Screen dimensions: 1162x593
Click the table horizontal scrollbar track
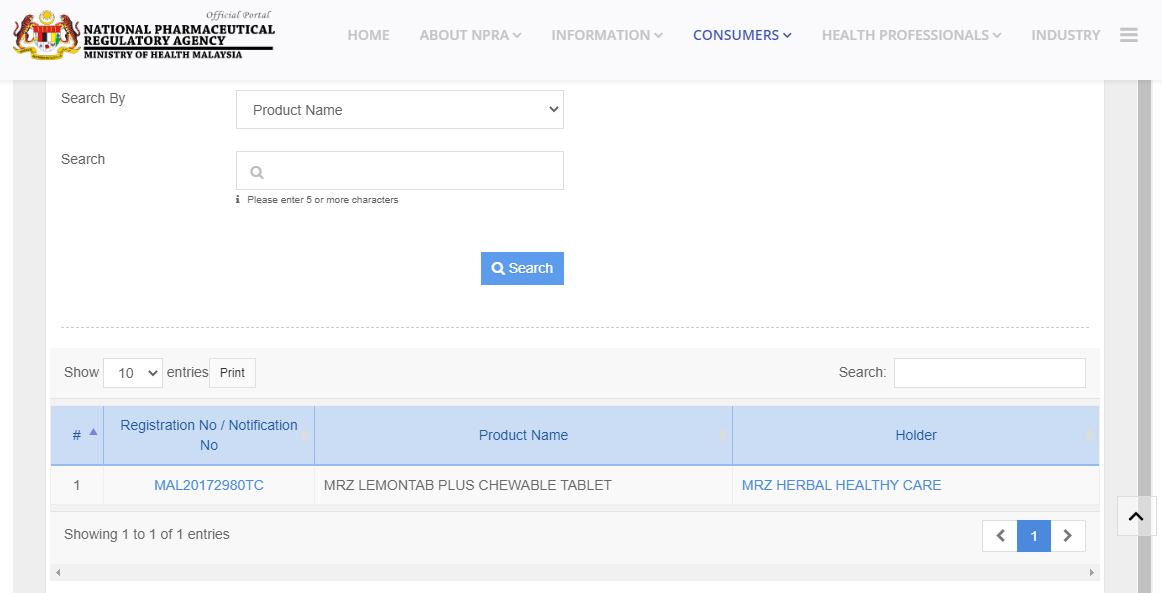tap(574, 572)
